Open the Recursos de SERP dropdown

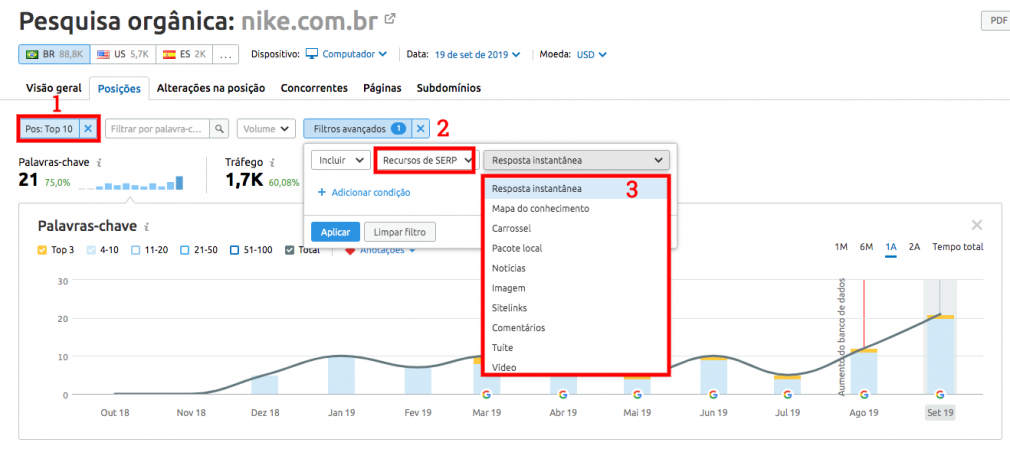click(x=426, y=160)
